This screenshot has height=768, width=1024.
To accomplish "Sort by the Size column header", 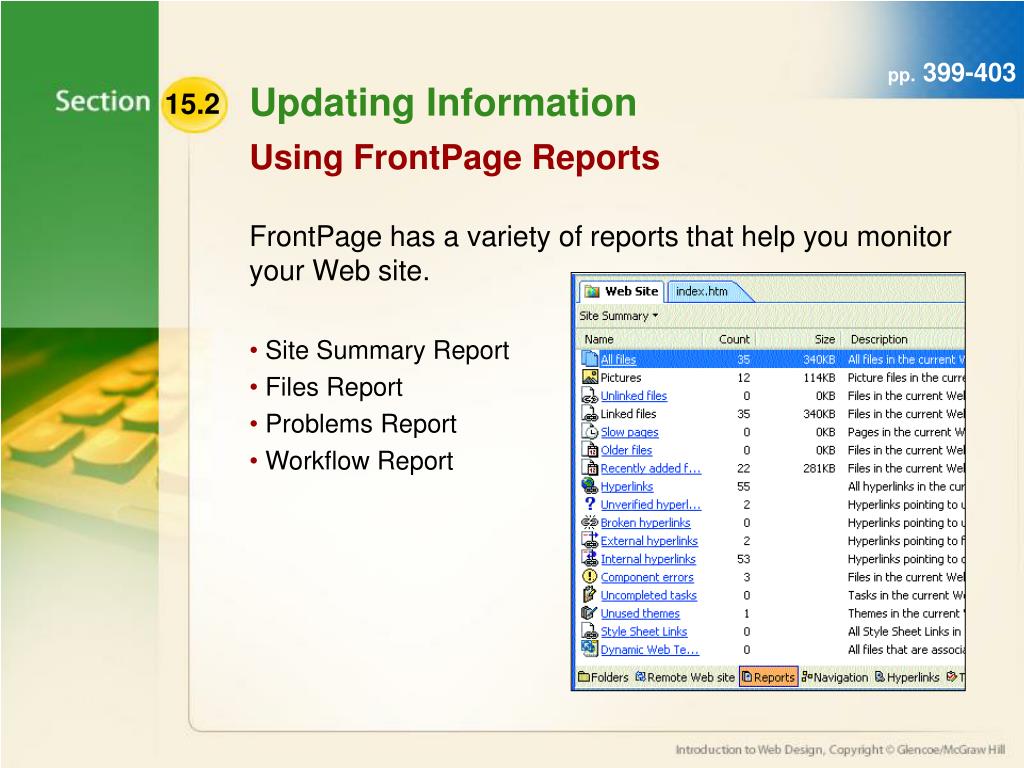I will (825, 340).
